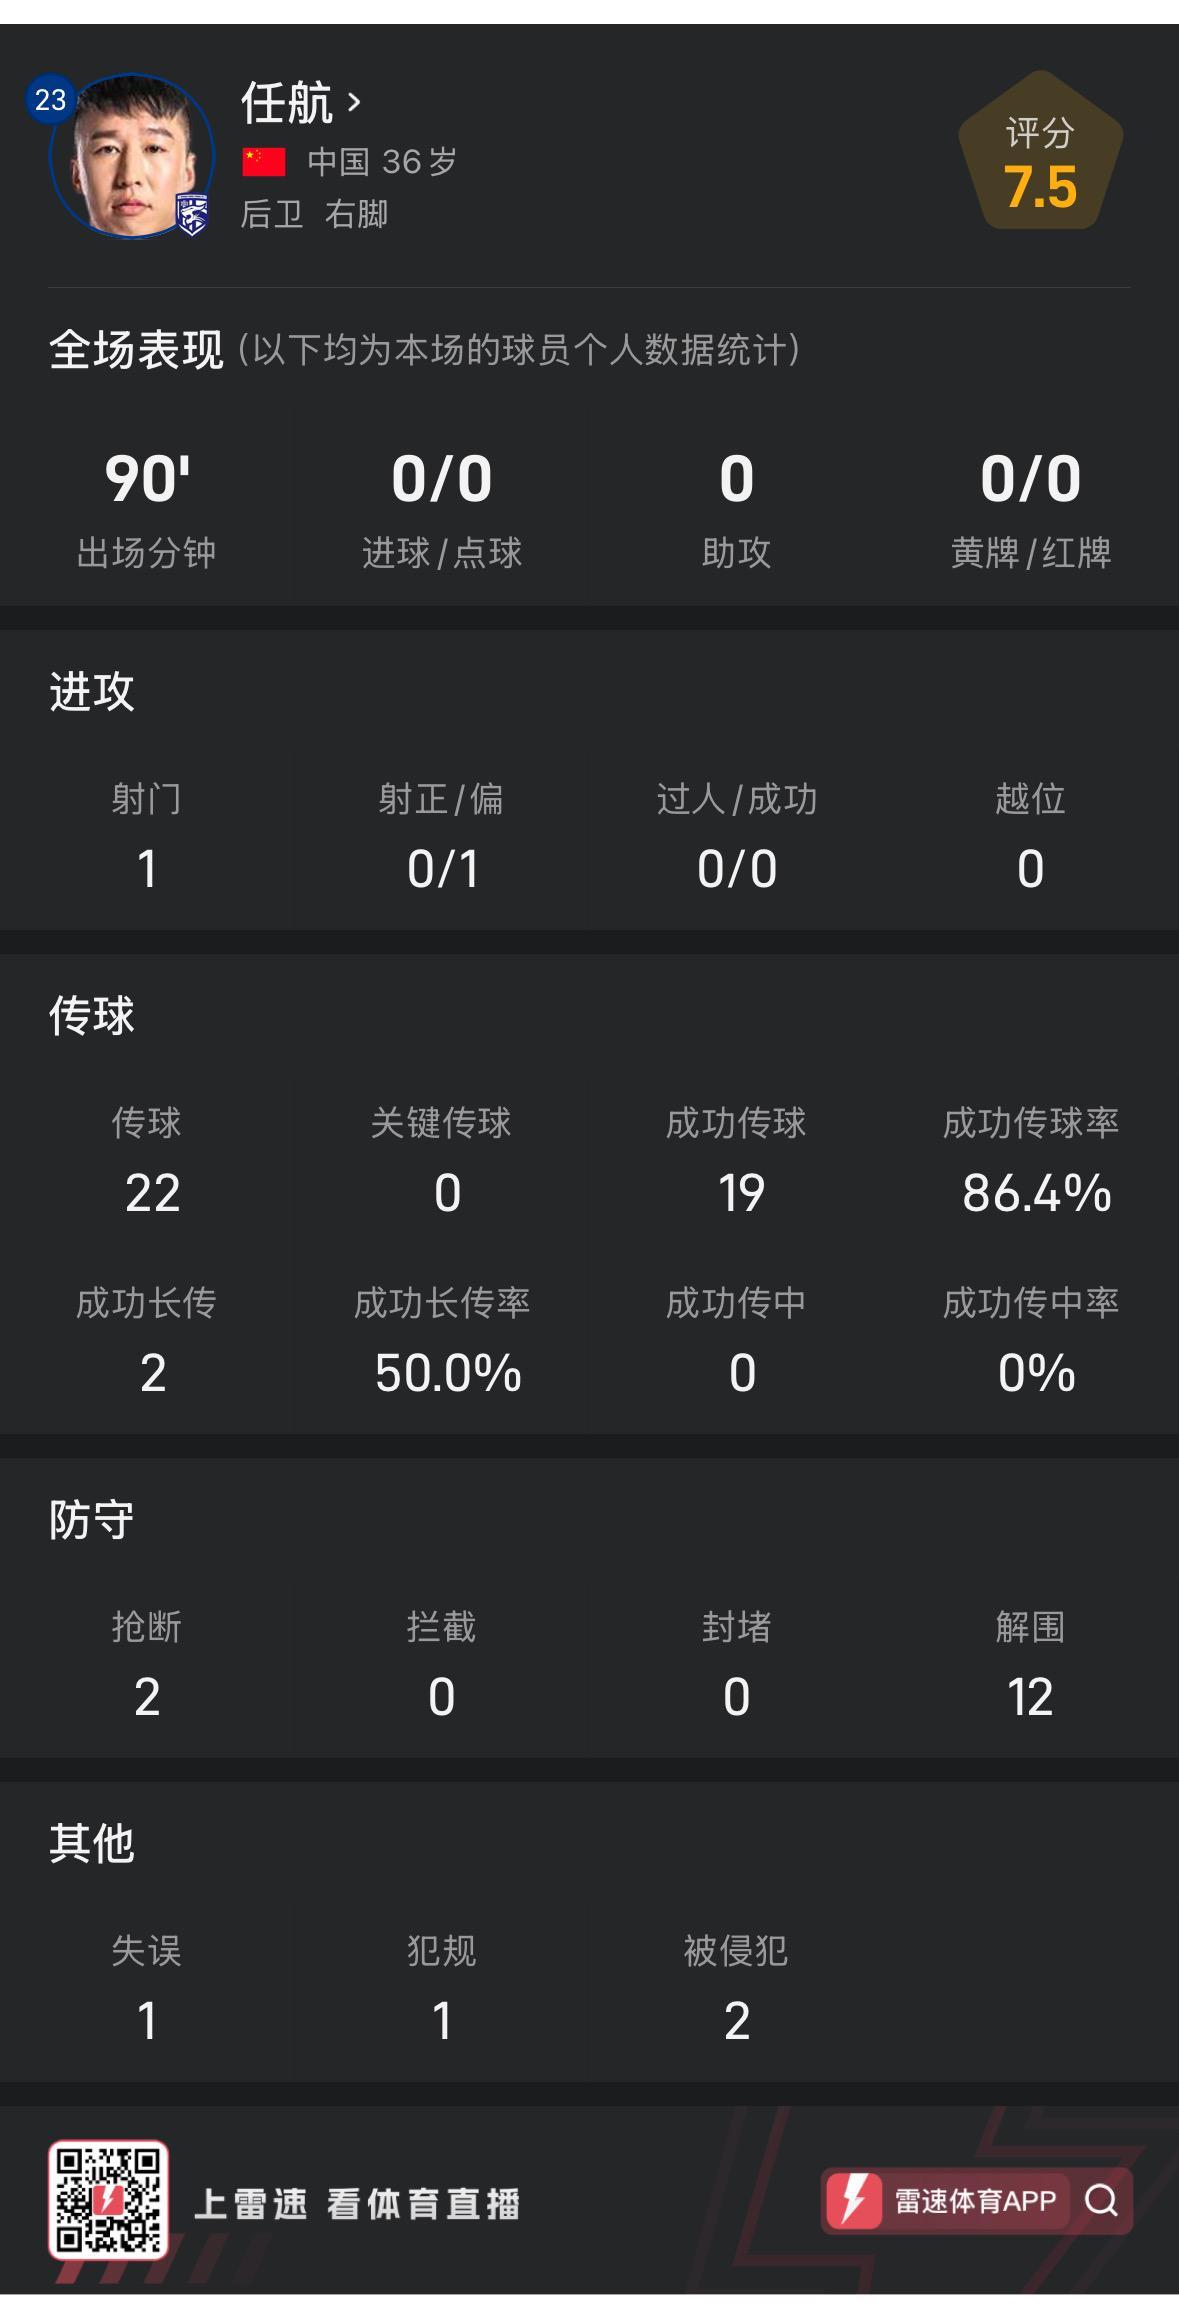Viewport: 1179px width, 2319px height.
Task: Tap the club crest badge icon
Action: [192, 214]
